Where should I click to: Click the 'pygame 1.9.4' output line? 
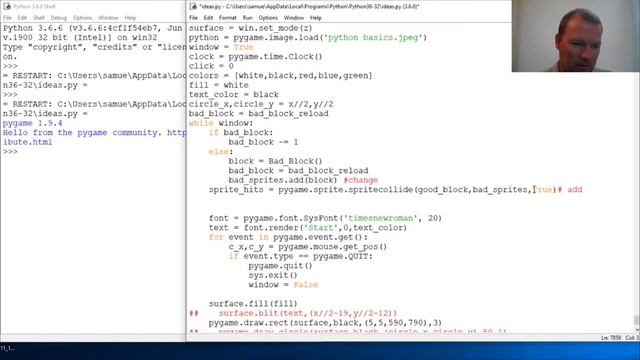pos(33,123)
